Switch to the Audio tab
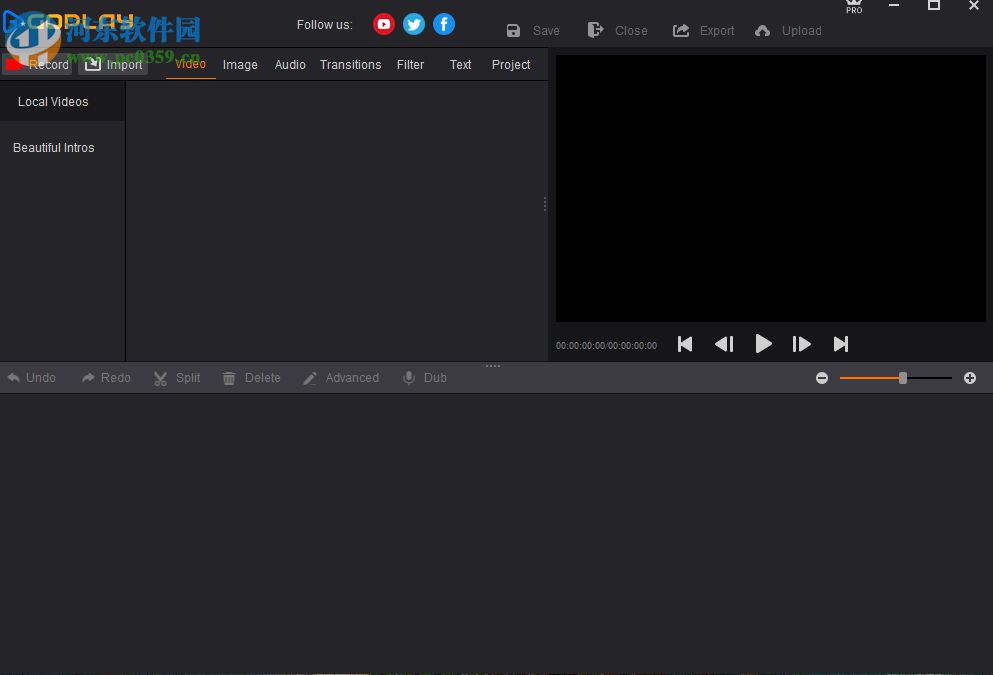 tap(289, 64)
